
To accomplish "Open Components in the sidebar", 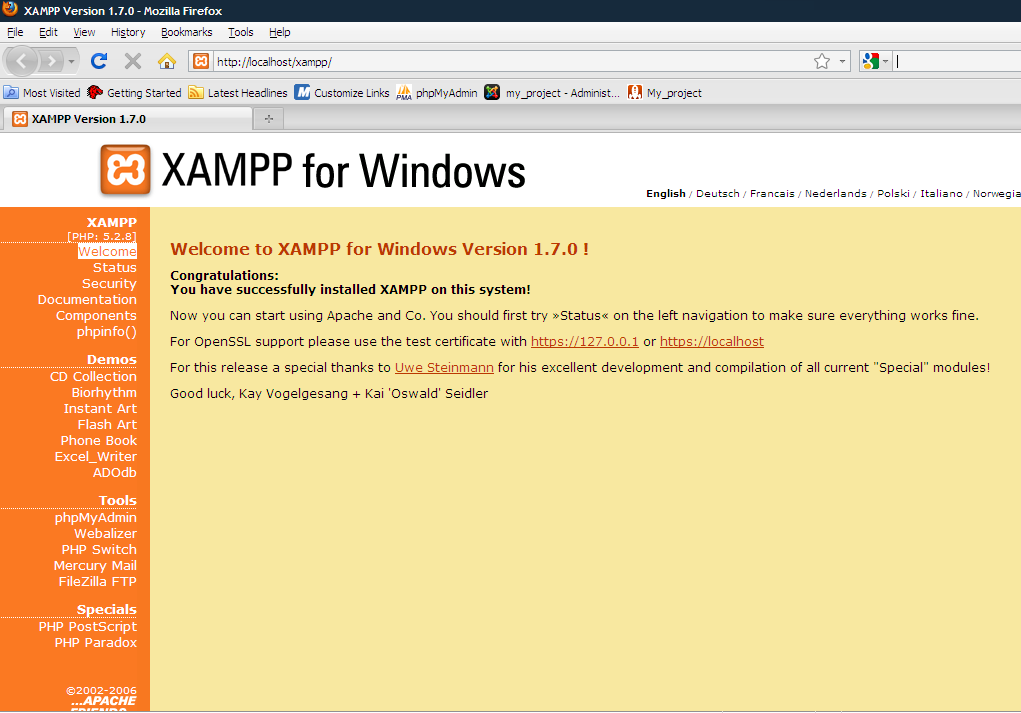I will 96,316.
